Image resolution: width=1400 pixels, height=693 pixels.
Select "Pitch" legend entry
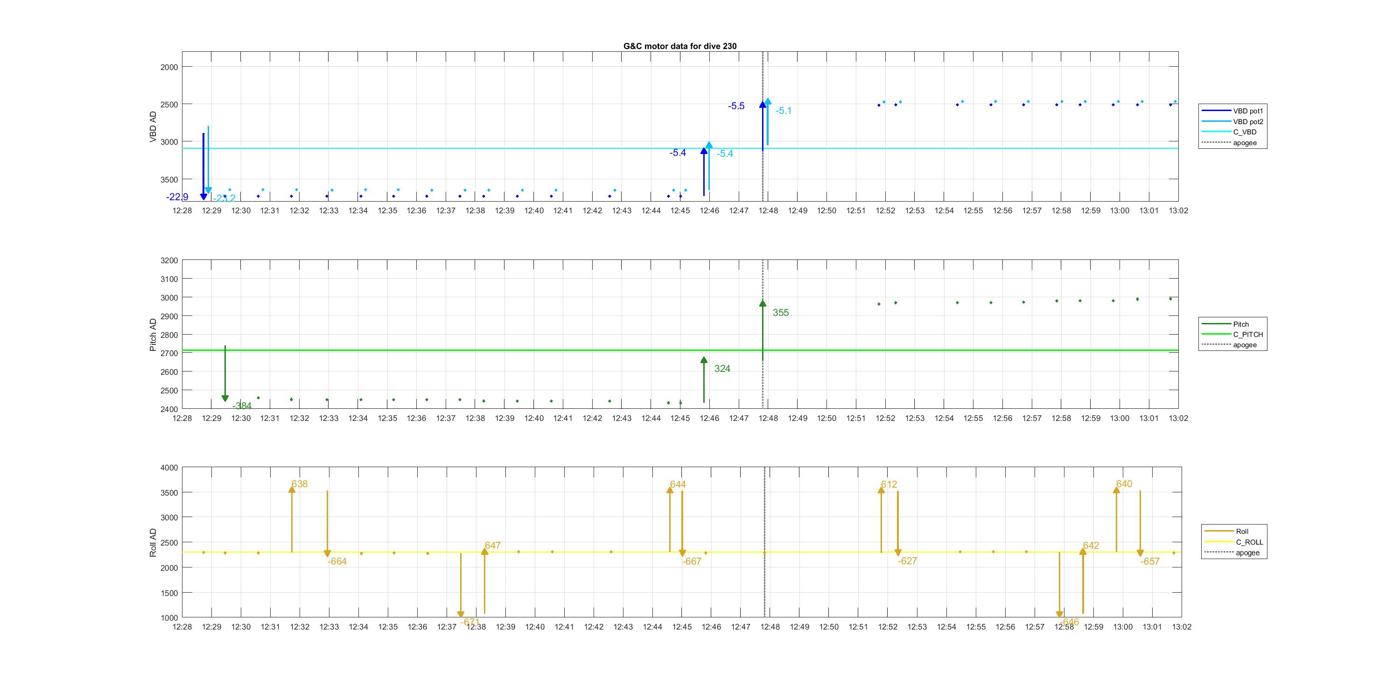tap(1243, 324)
